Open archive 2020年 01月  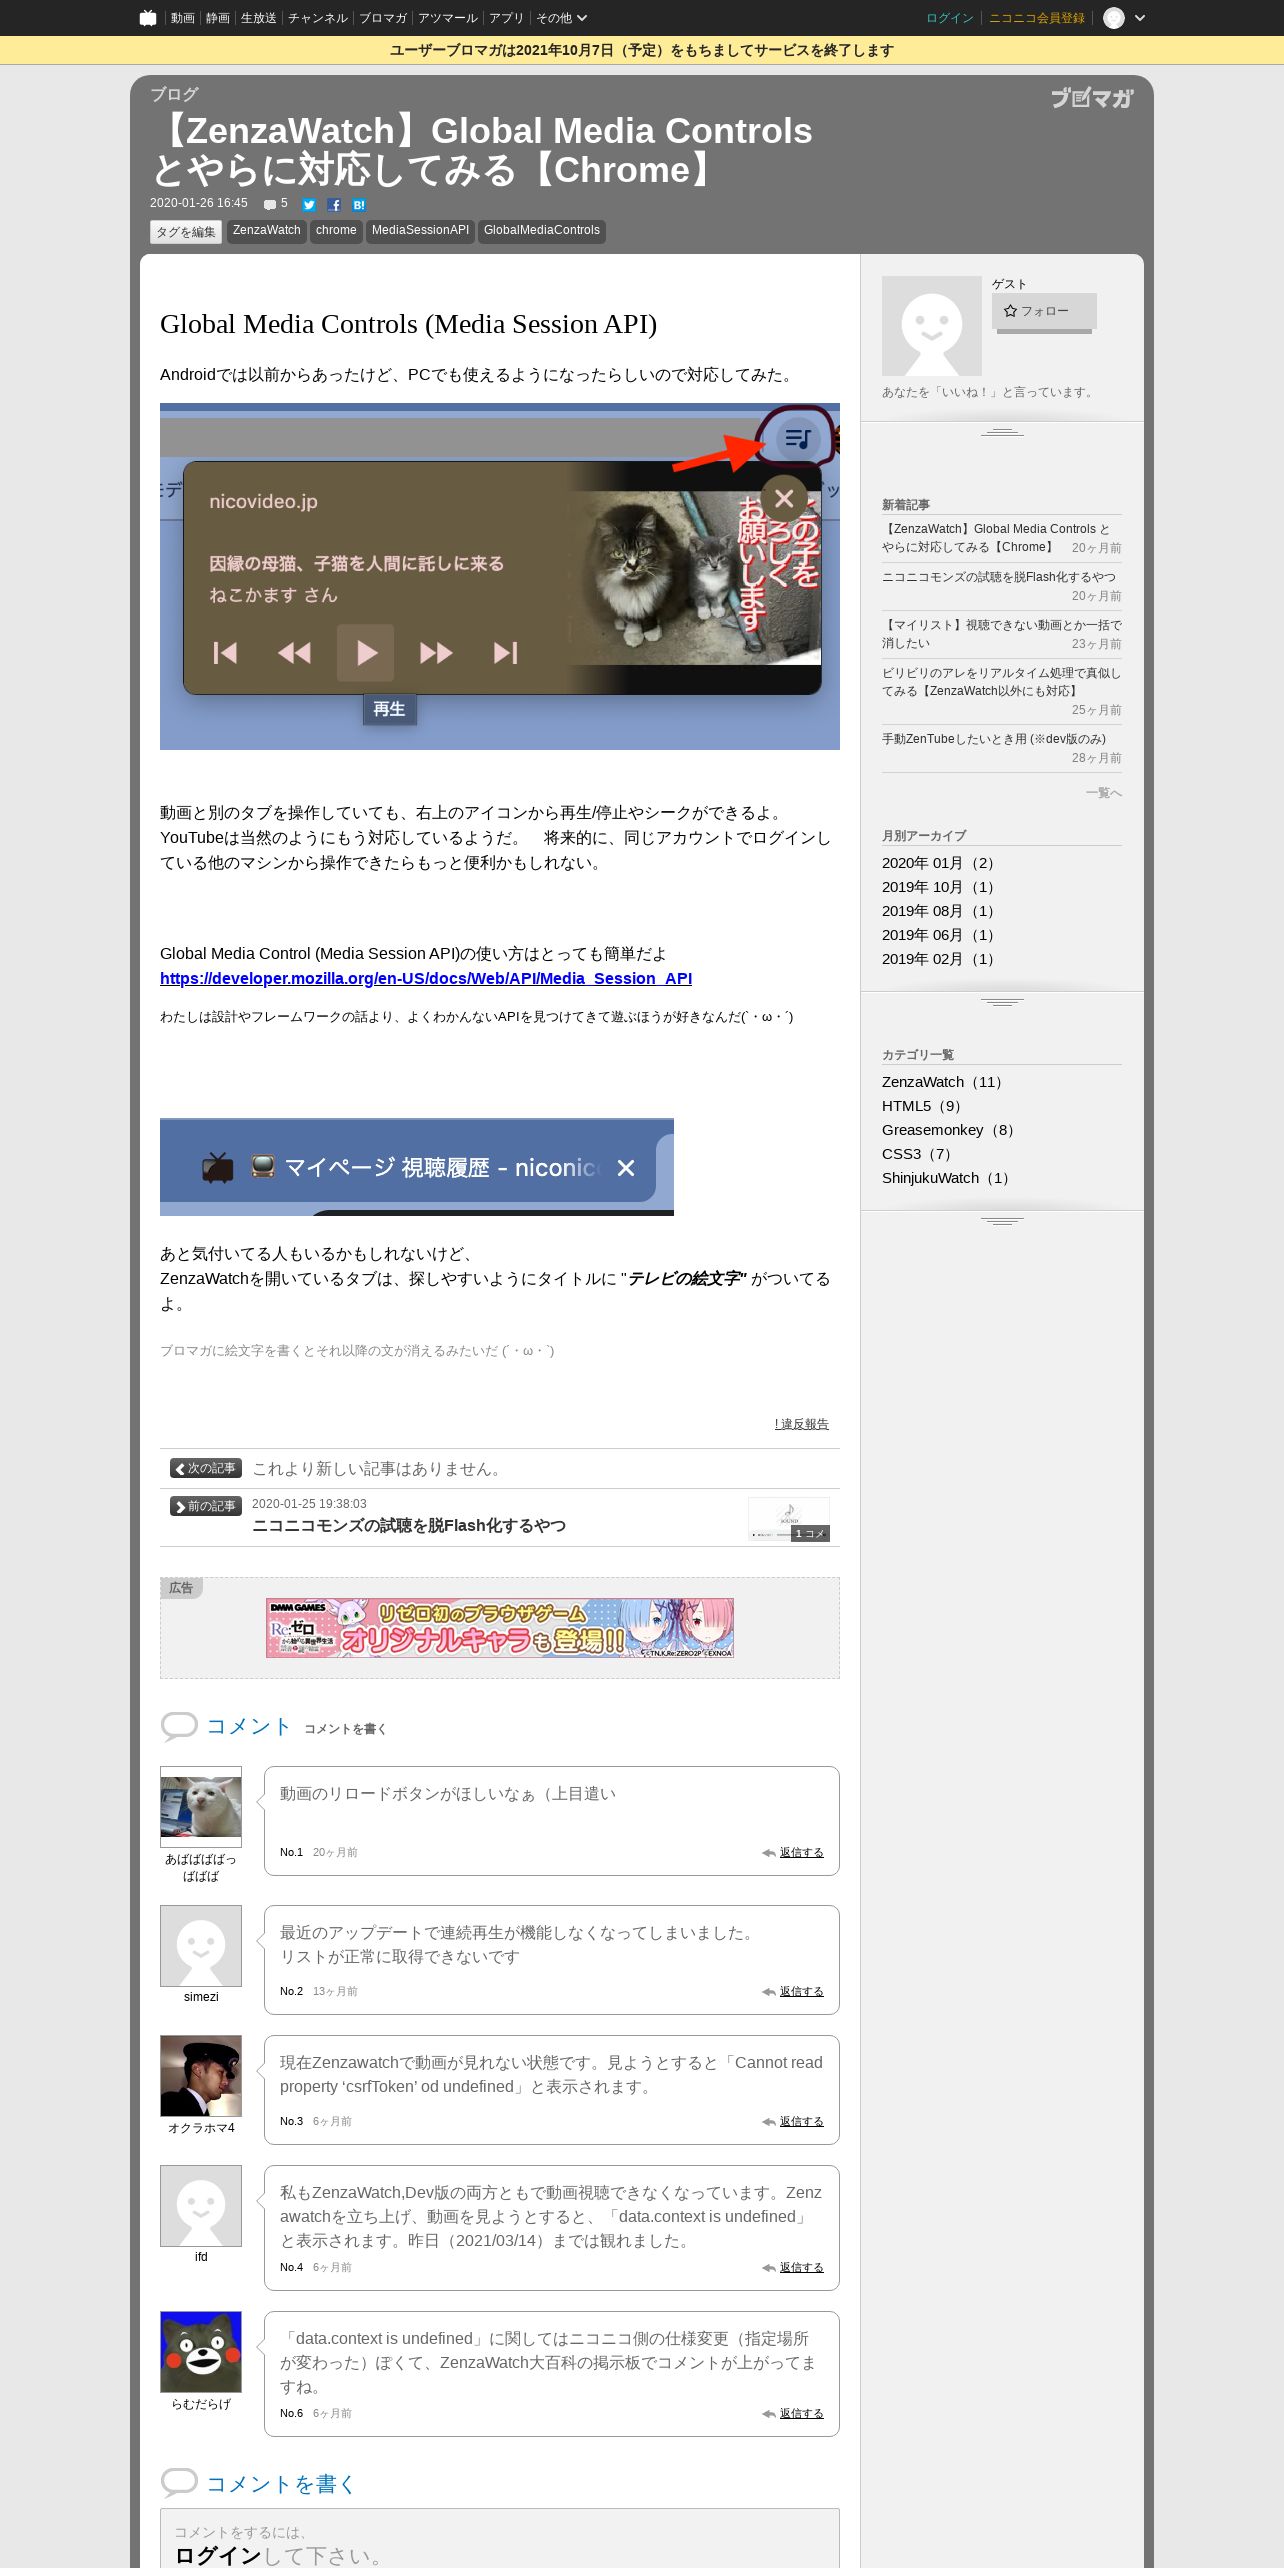pyautogui.click(x=939, y=863)
